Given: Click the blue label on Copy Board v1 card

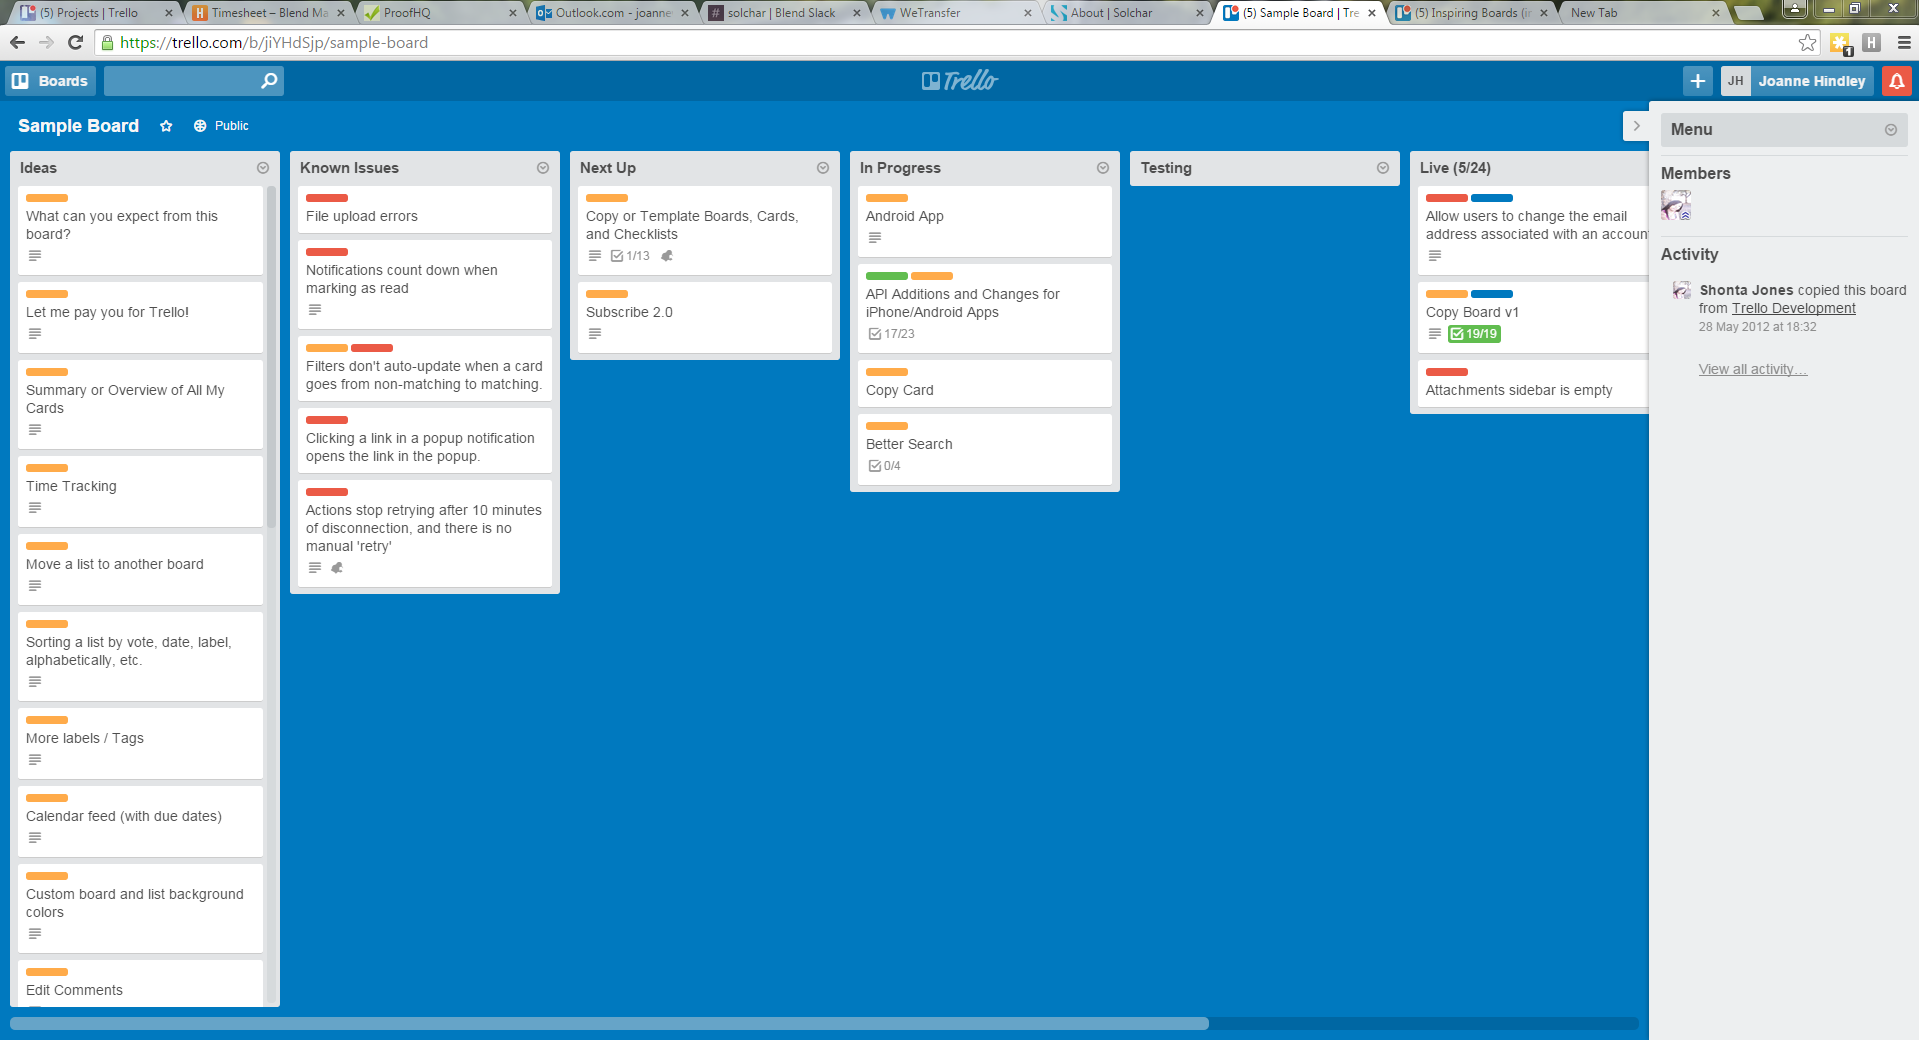Looking at the screenshot, I should [x=1492, y=294].
